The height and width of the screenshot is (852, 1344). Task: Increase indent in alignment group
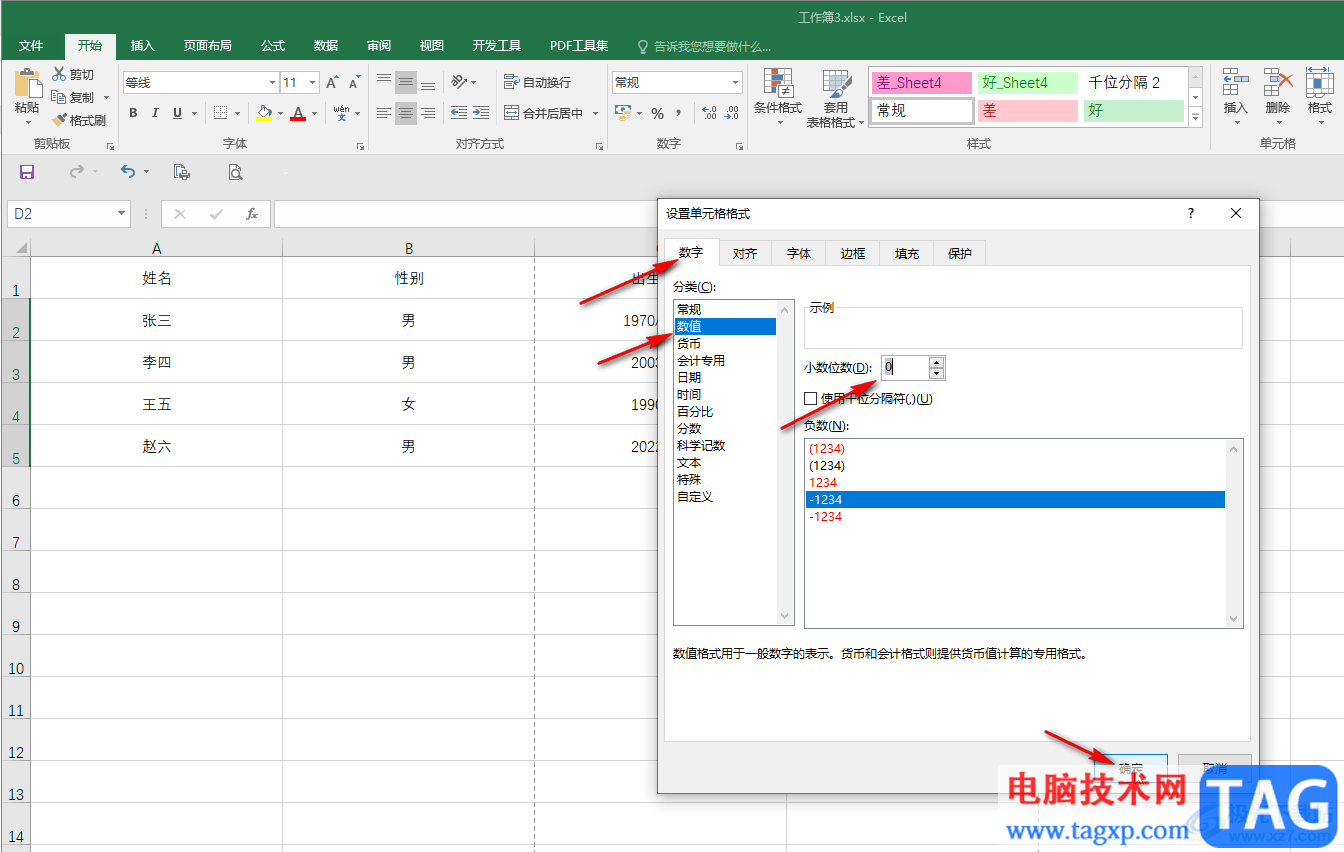pyautogui.click(x=481, y=113)
